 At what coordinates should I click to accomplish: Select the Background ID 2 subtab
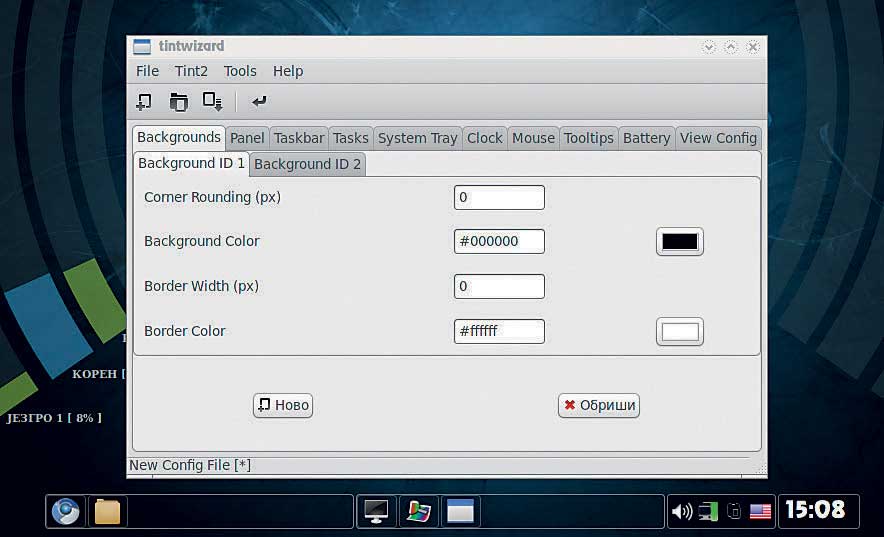coord(307,165)
